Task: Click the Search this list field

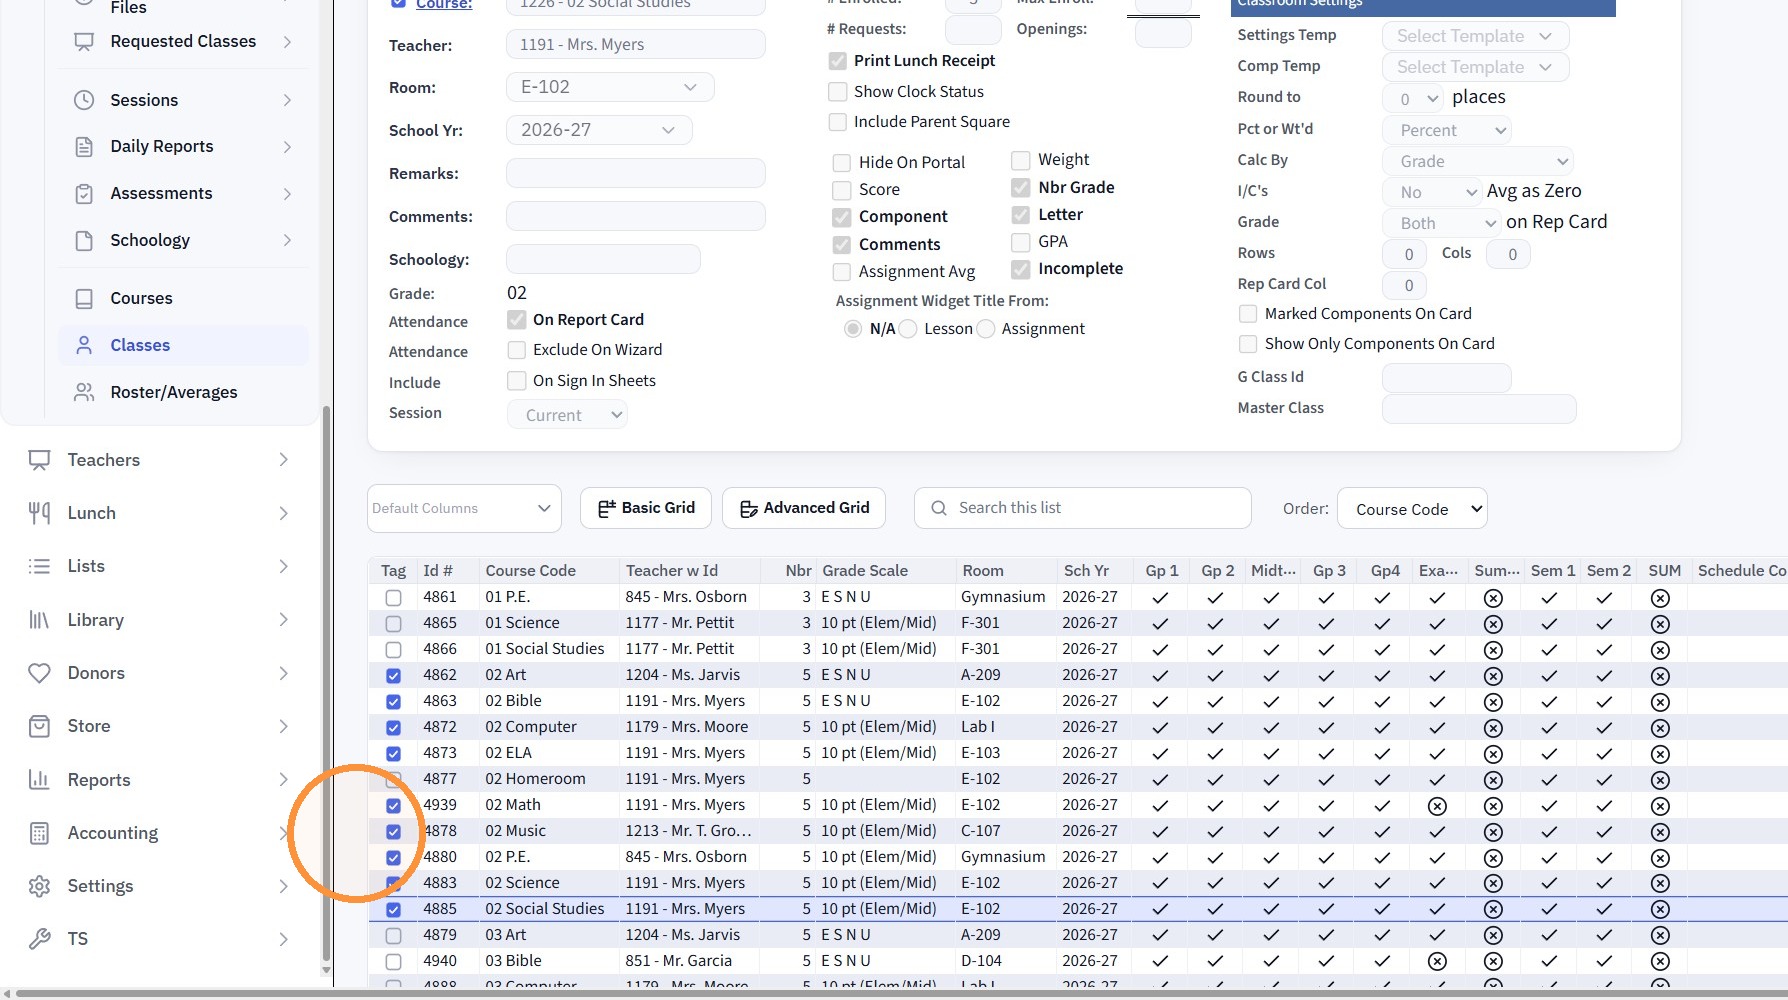Action: pyautogui.click(x=1083, y=508)
